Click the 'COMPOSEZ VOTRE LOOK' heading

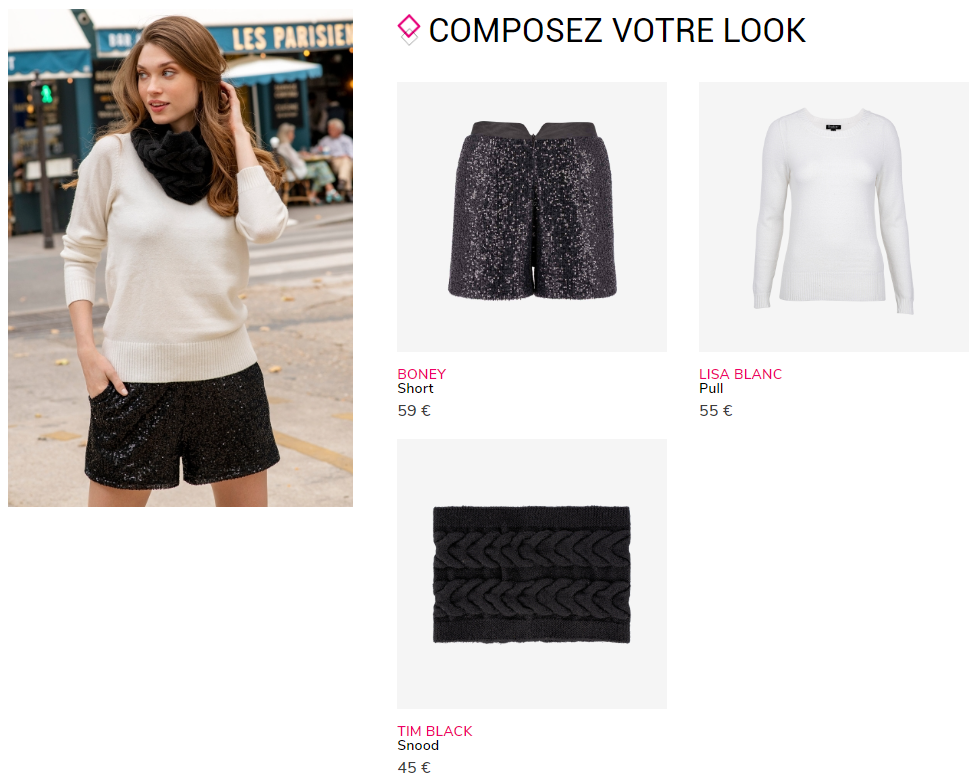618,30
